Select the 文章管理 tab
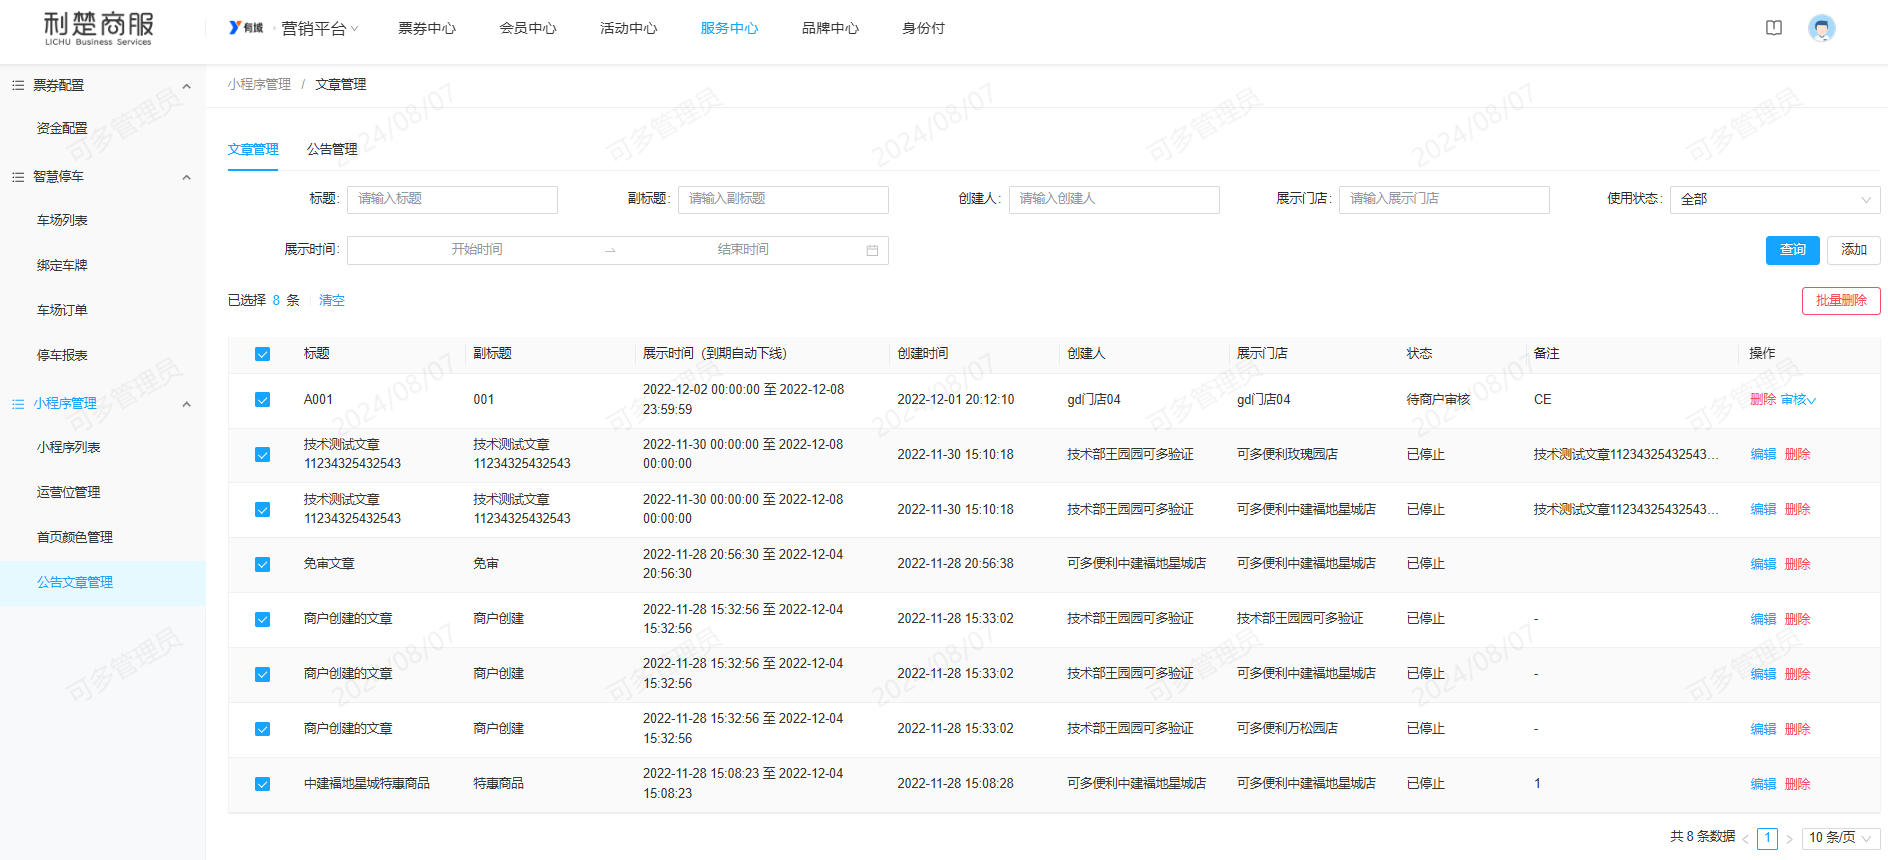This screenshot has width=1888, height=860. click(253, 149)
